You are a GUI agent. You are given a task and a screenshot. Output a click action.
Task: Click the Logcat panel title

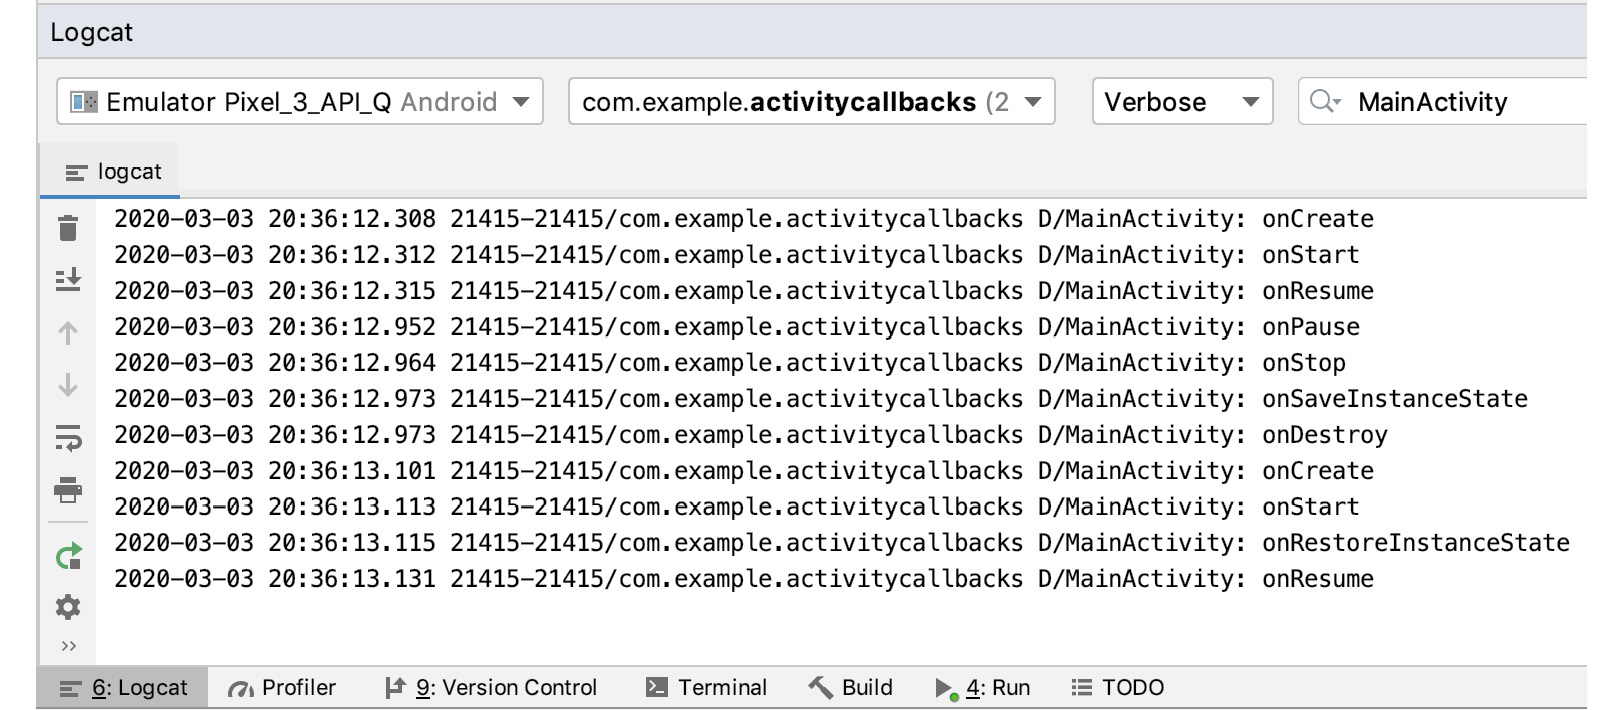(91, 32)
